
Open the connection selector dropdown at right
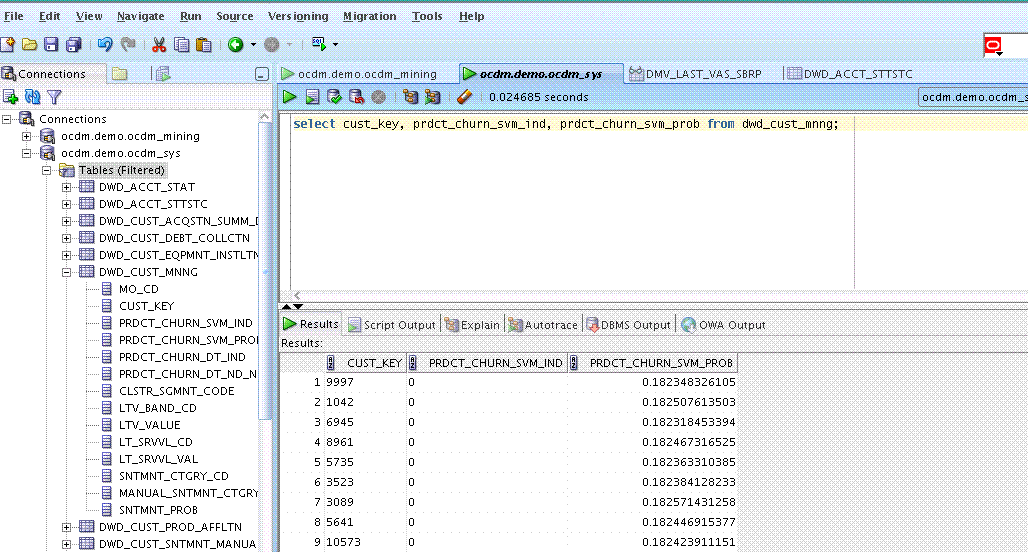[972, 97]
